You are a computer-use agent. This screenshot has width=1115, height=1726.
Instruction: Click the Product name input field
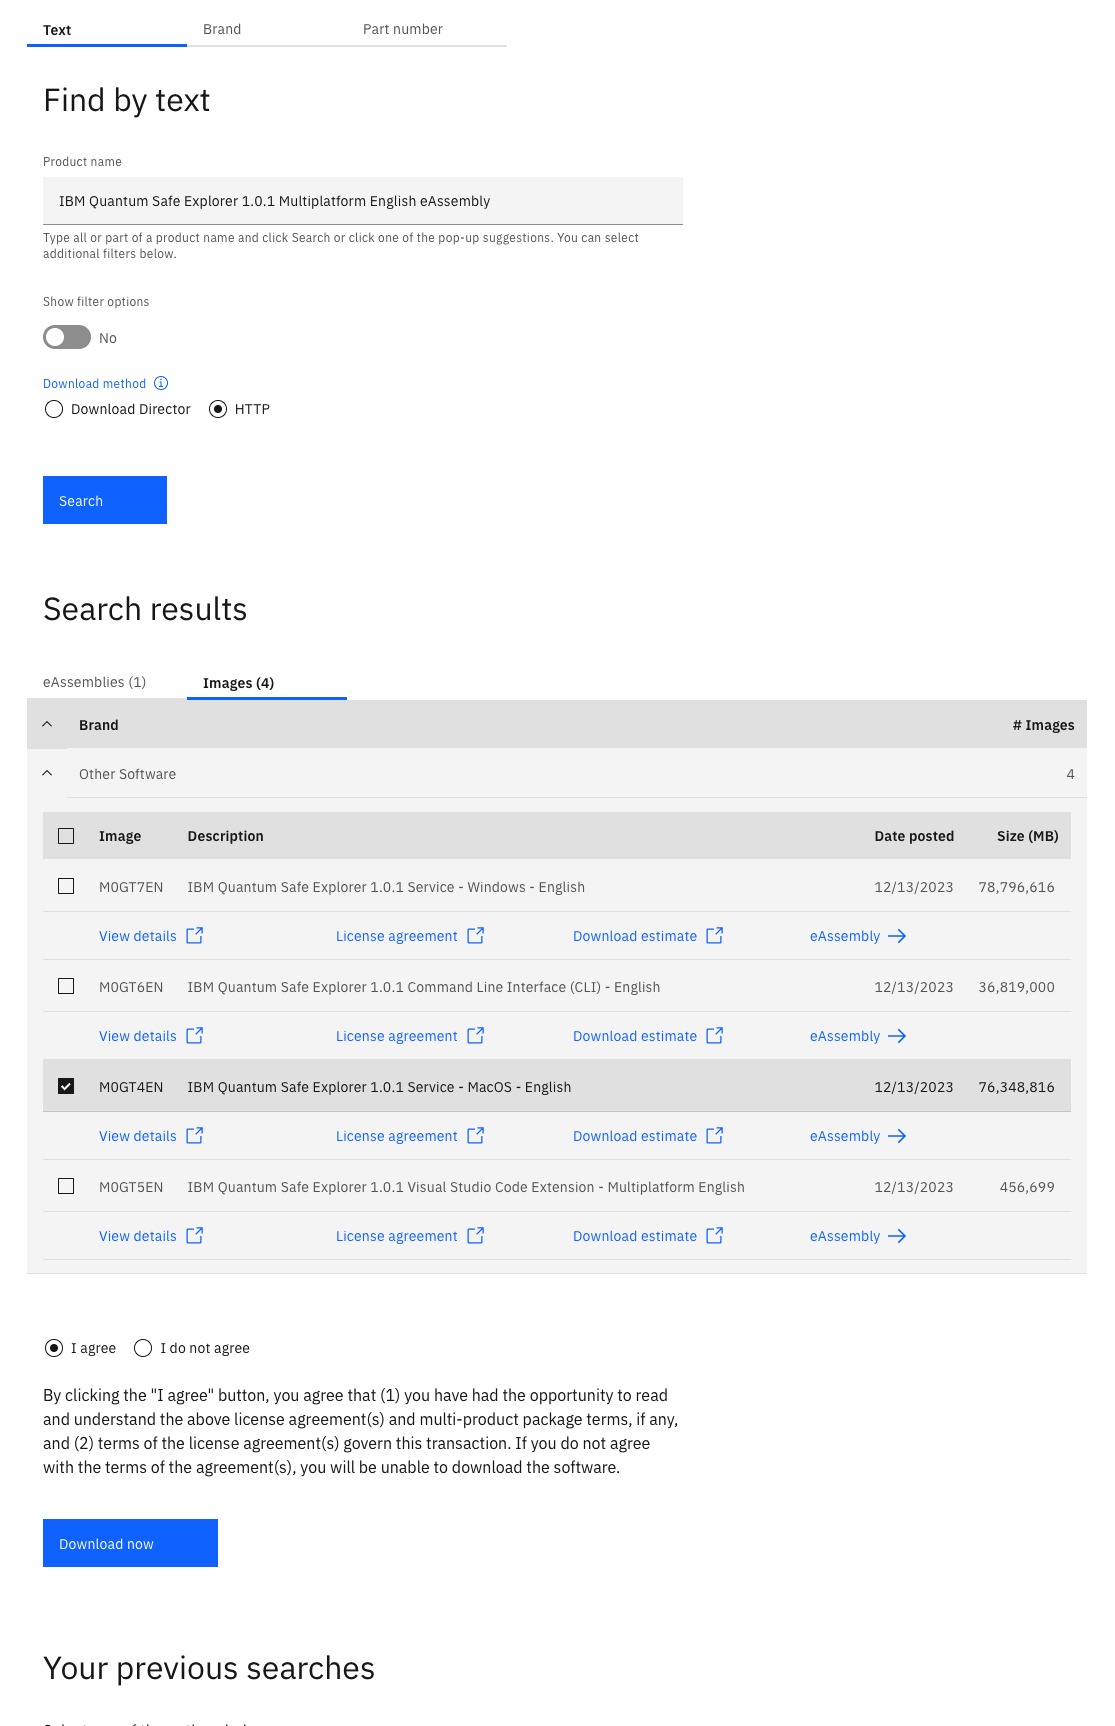tap(362, 201)
